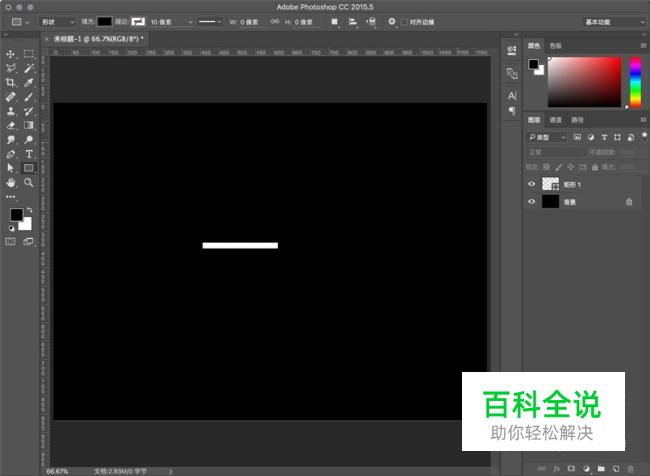
Task: Toggle the smart object layer filter
Action: (631, 137)
